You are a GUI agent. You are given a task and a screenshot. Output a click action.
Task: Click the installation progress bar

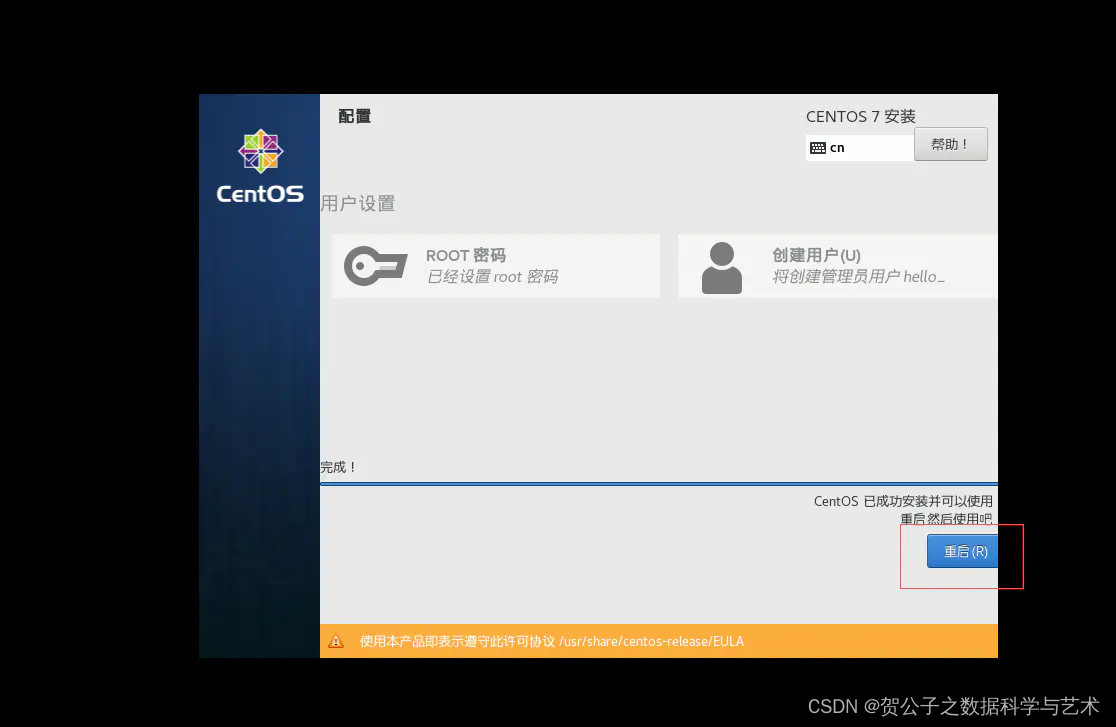tap(659, 483)
